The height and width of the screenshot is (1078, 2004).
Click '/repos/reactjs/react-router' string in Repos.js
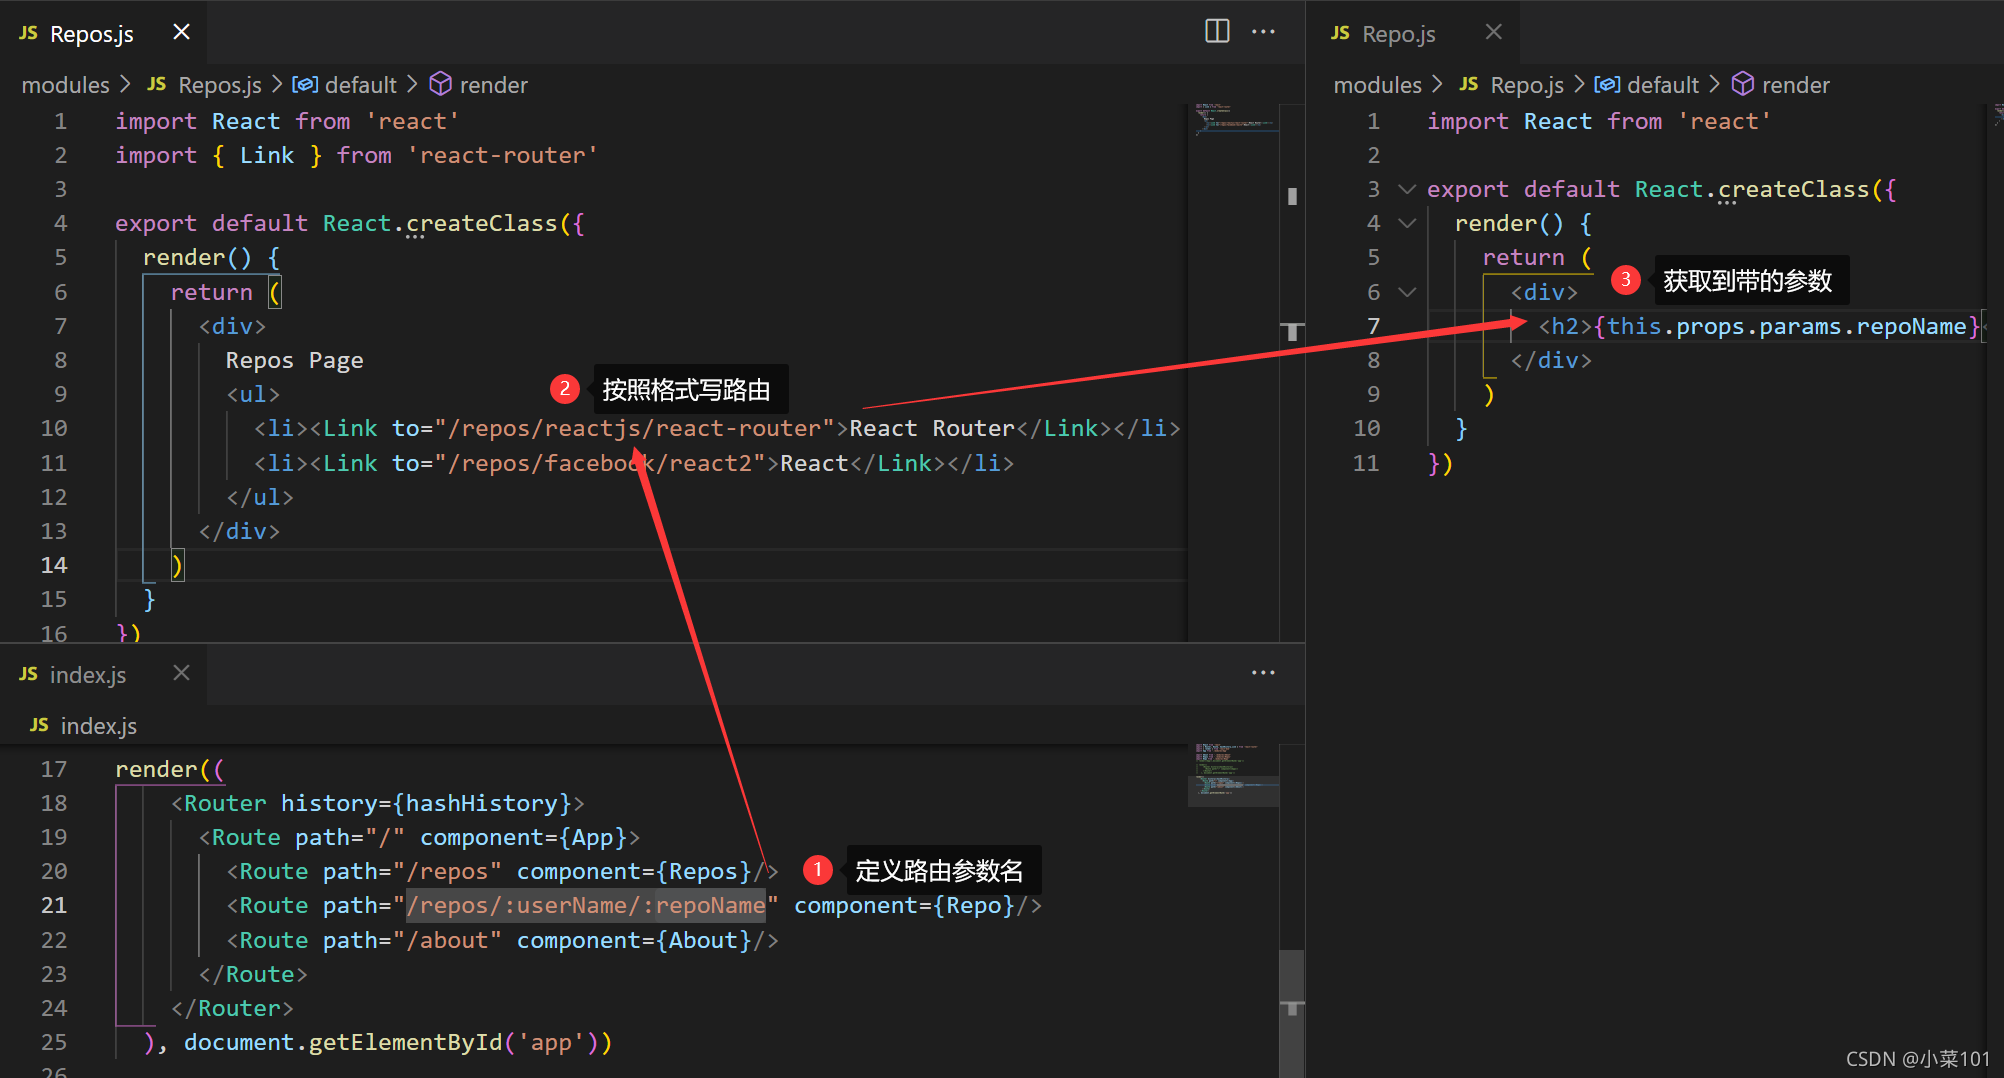[x=640, y=428]
